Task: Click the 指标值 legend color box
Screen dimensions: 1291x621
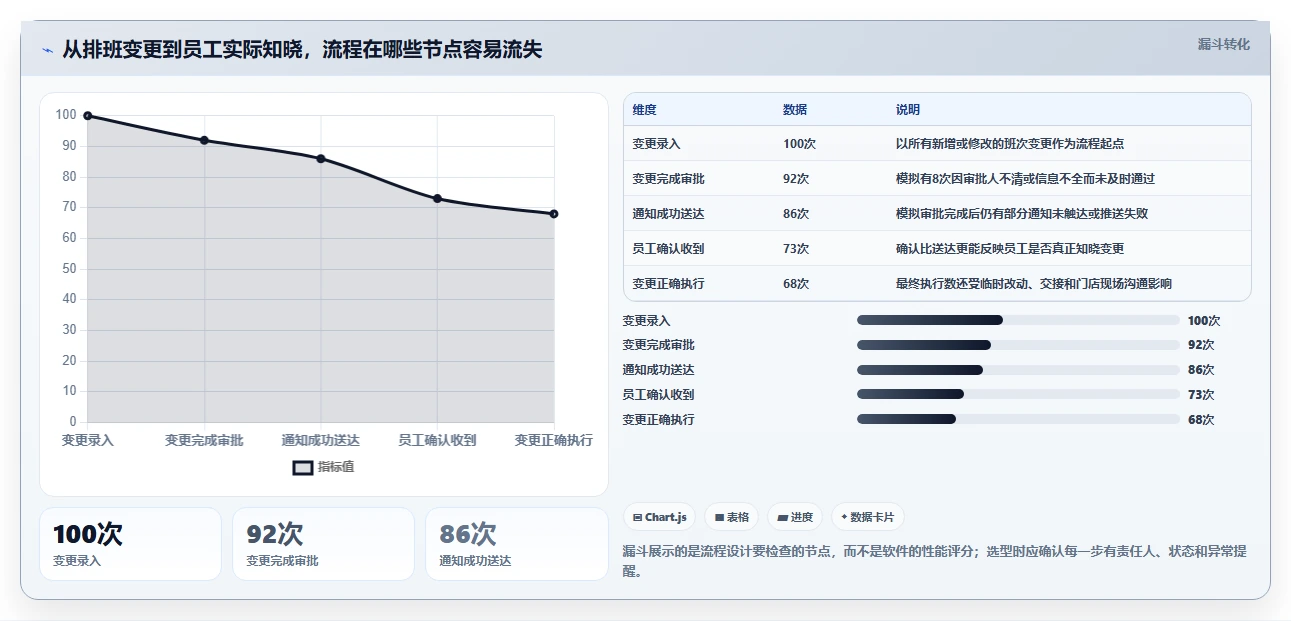Action: (x=303, y=467)
